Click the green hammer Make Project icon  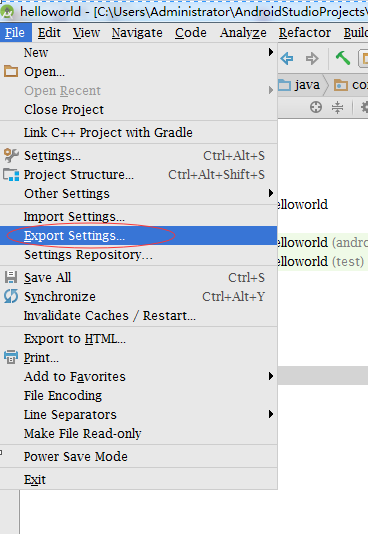(x=342, y=58)
